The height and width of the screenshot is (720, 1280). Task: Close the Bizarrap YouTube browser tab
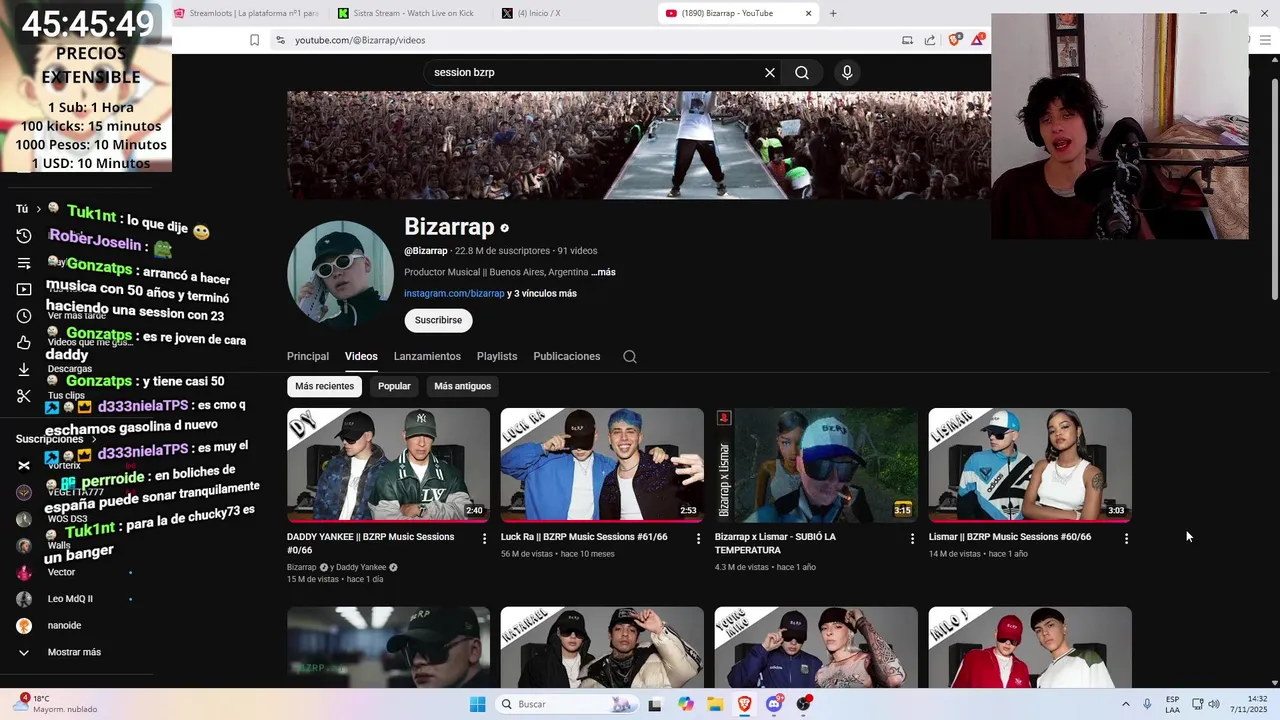click(x=809, y=13)
